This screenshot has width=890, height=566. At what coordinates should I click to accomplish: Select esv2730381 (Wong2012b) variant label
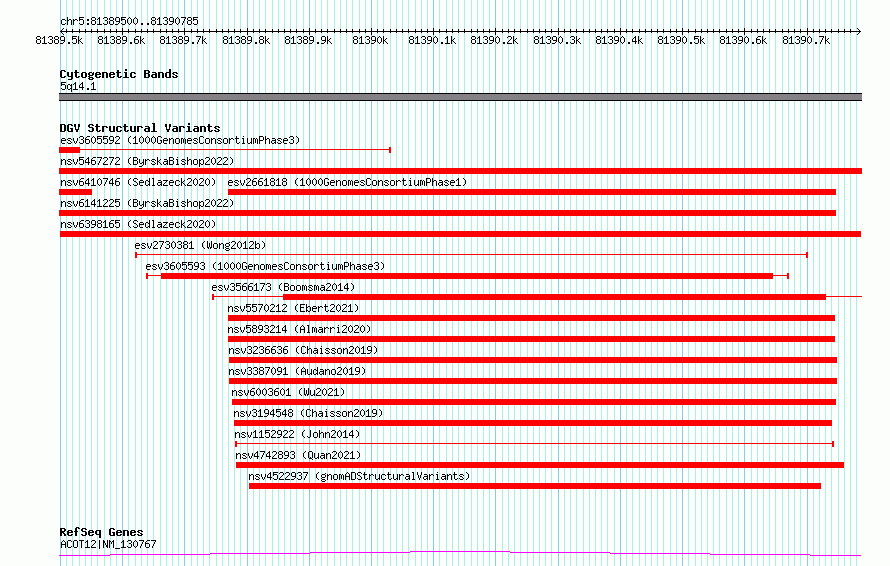tap(200, 245)
